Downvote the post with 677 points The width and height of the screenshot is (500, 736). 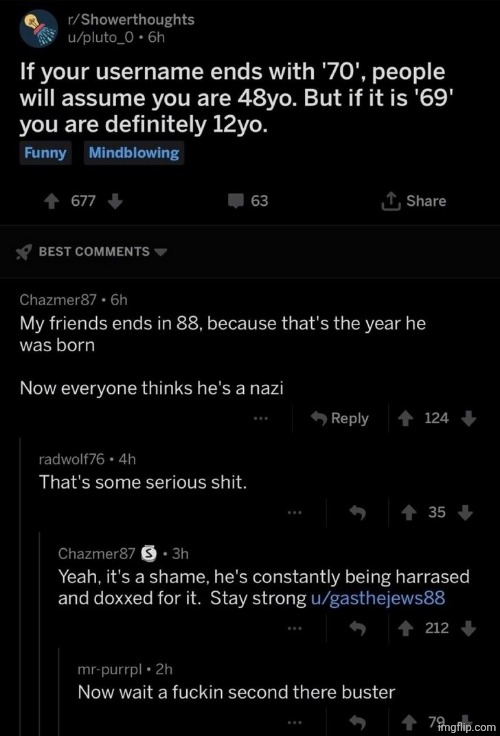point(115,201)
